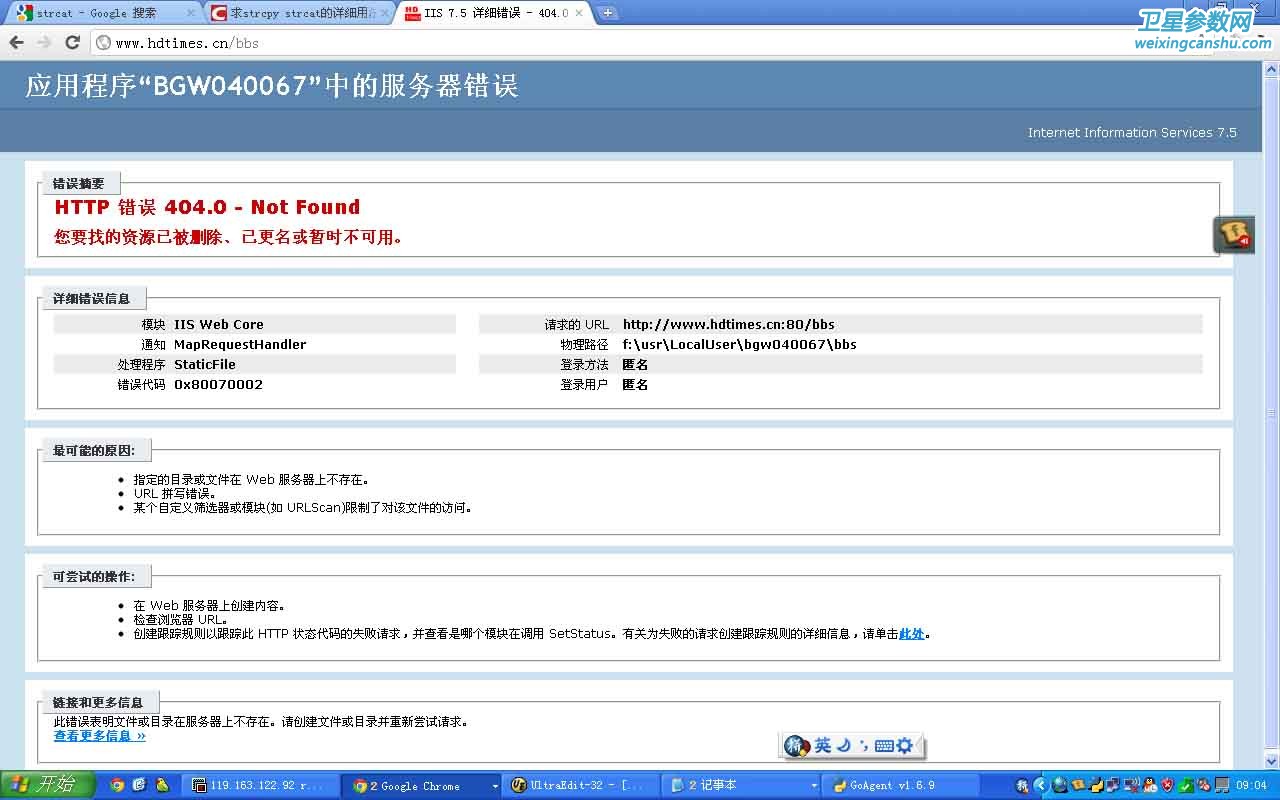Open a new tab with the plus button
Image resolution: width=1280 pixels, height=800 pixels.
[x=607, y=13]
